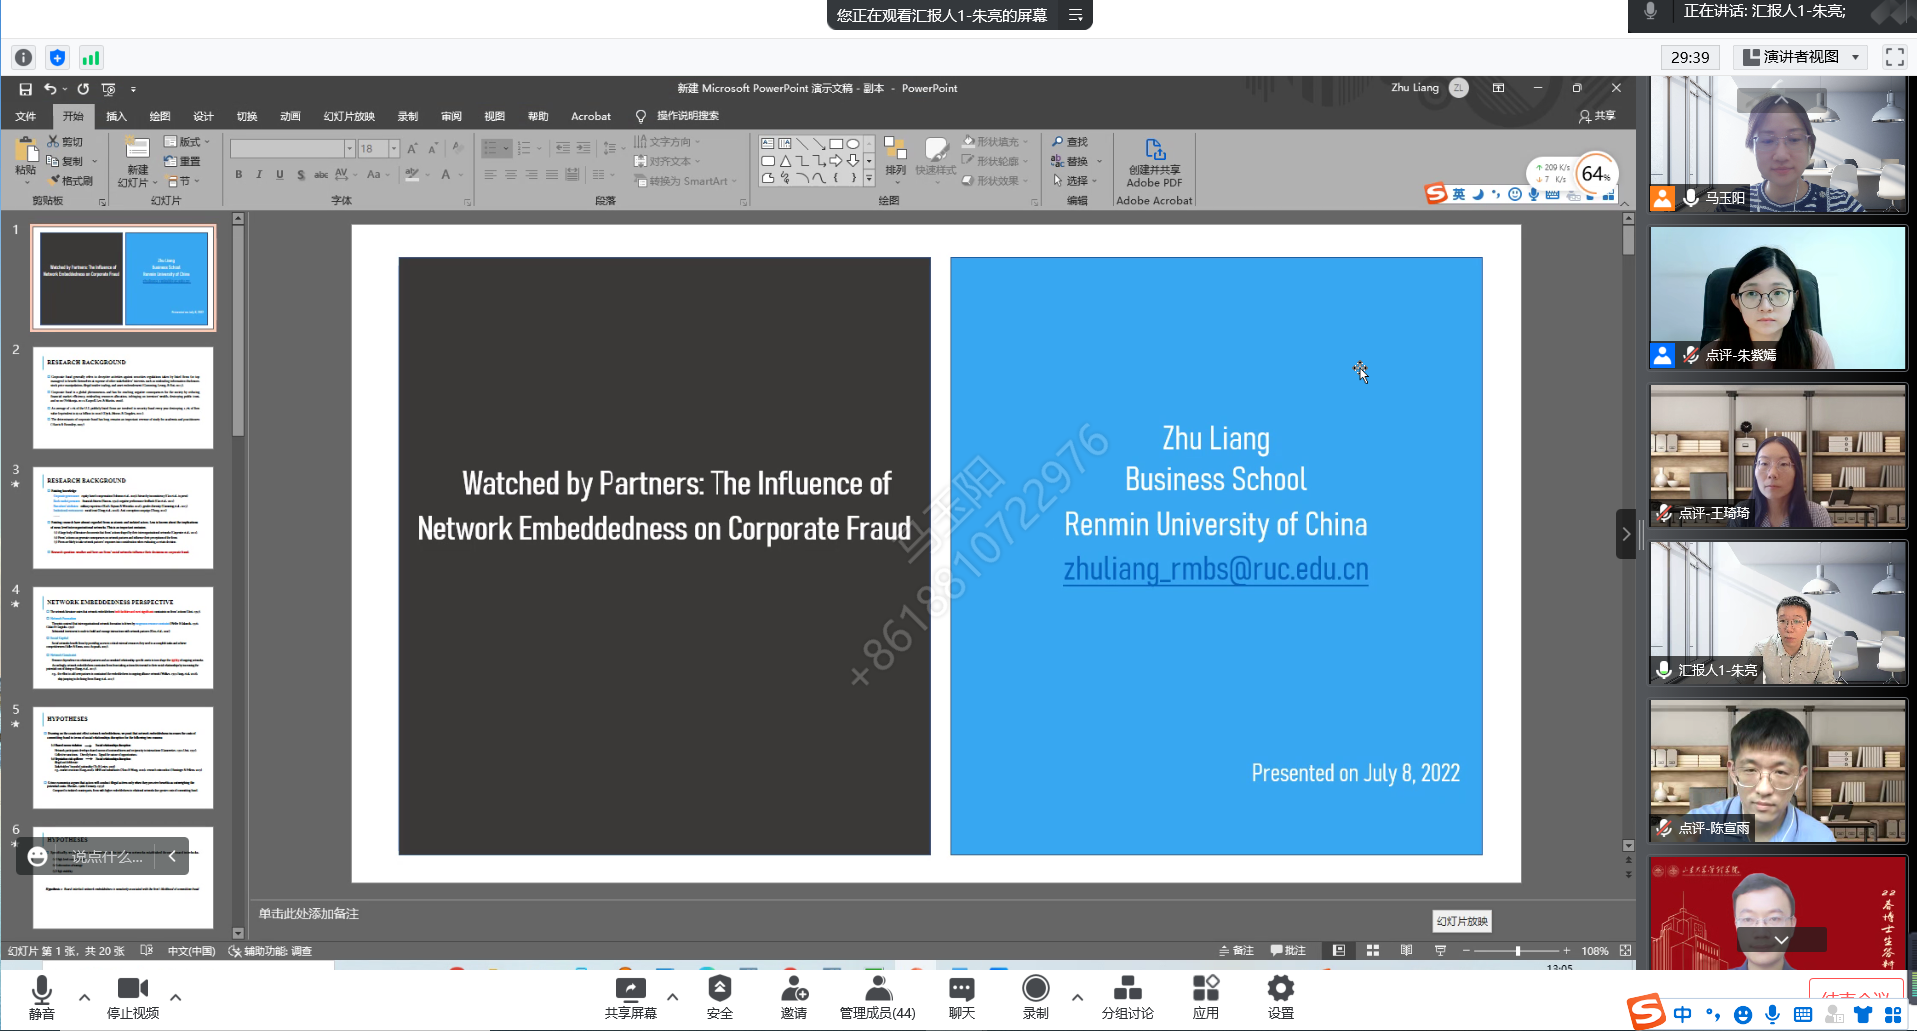
Task: Open breakout group discussion
Action: click(x=1127, y=996)
